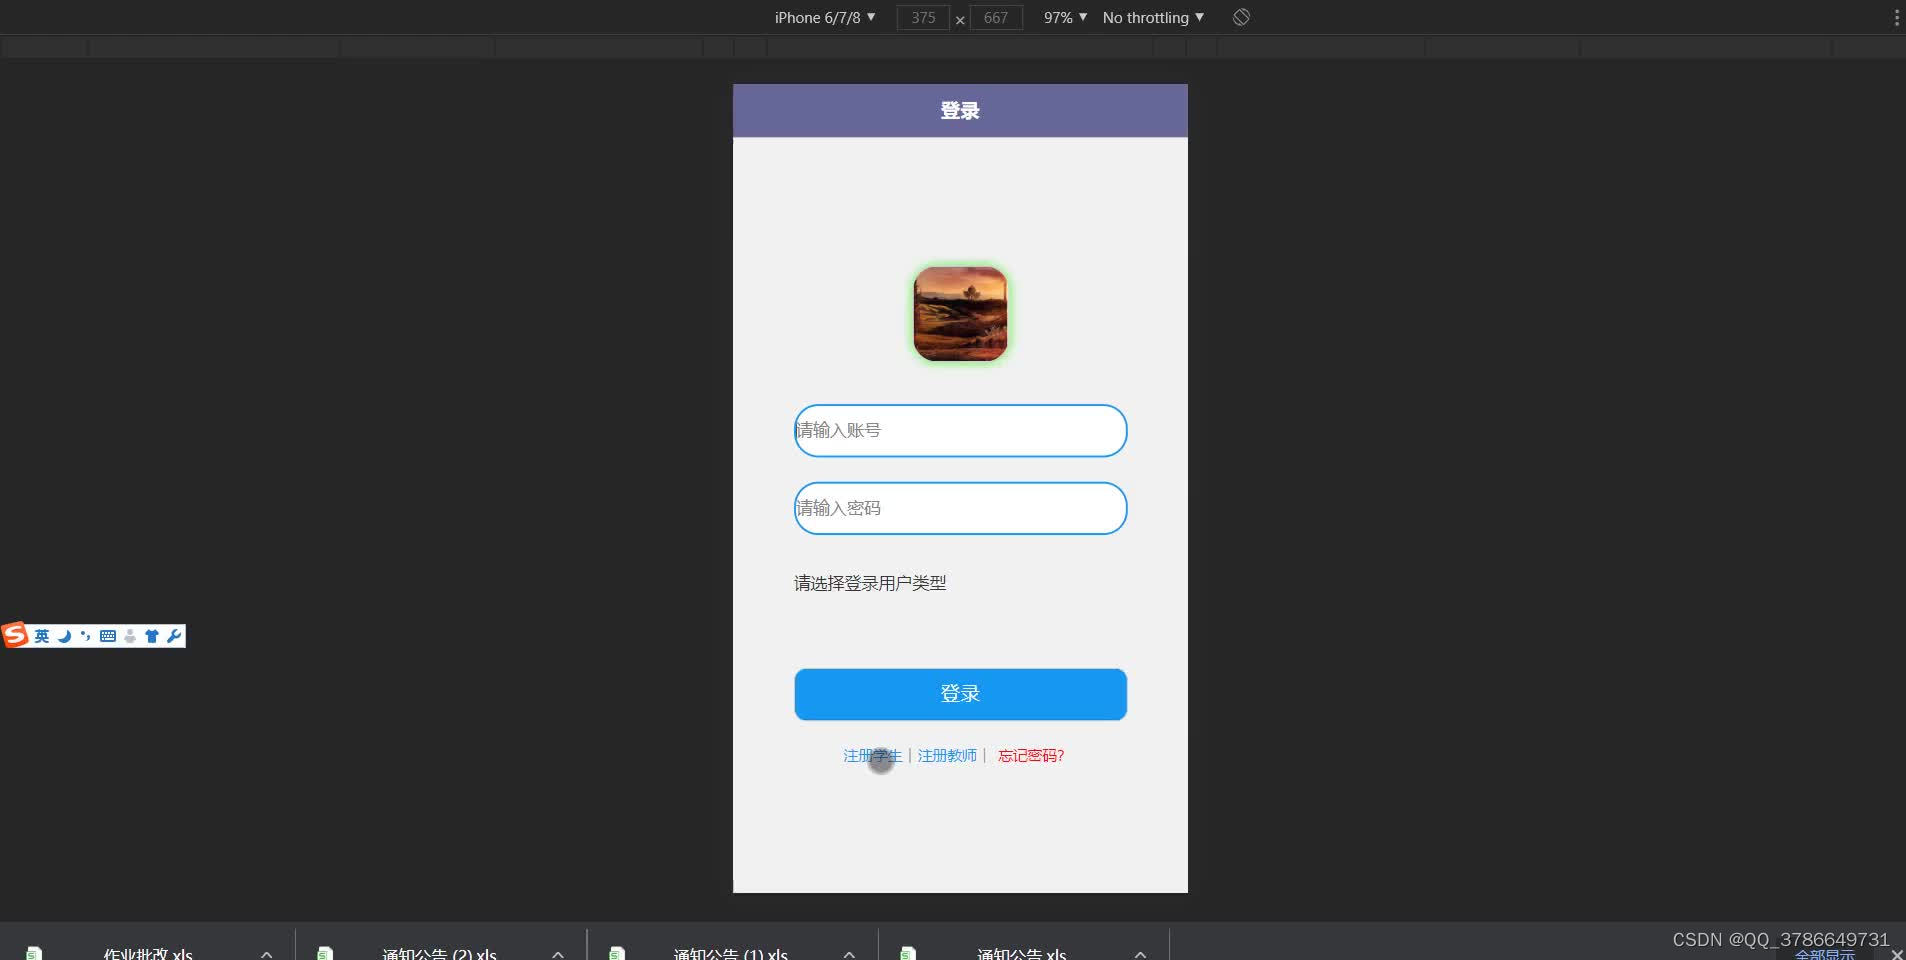Click the 注册学生 link
Image resolution: width=1906 pixels, height=960 pixels.
tap(872, 756)
